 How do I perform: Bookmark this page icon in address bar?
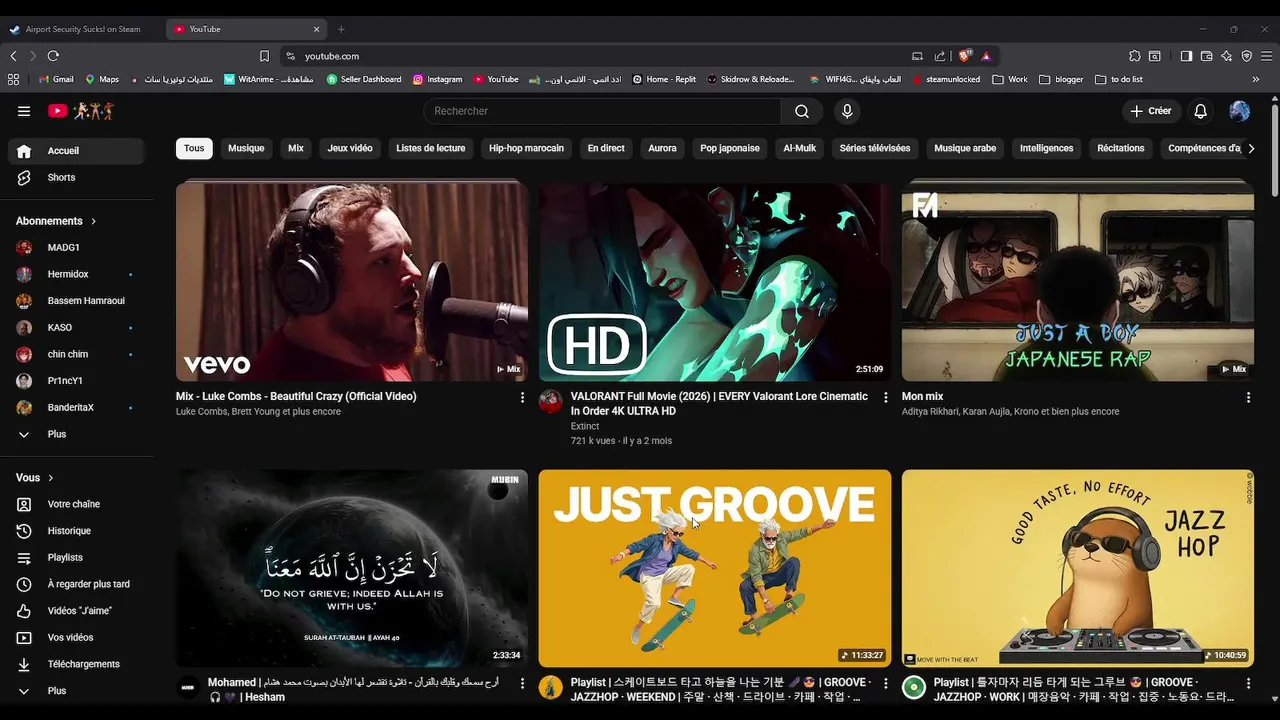(264, 56)
